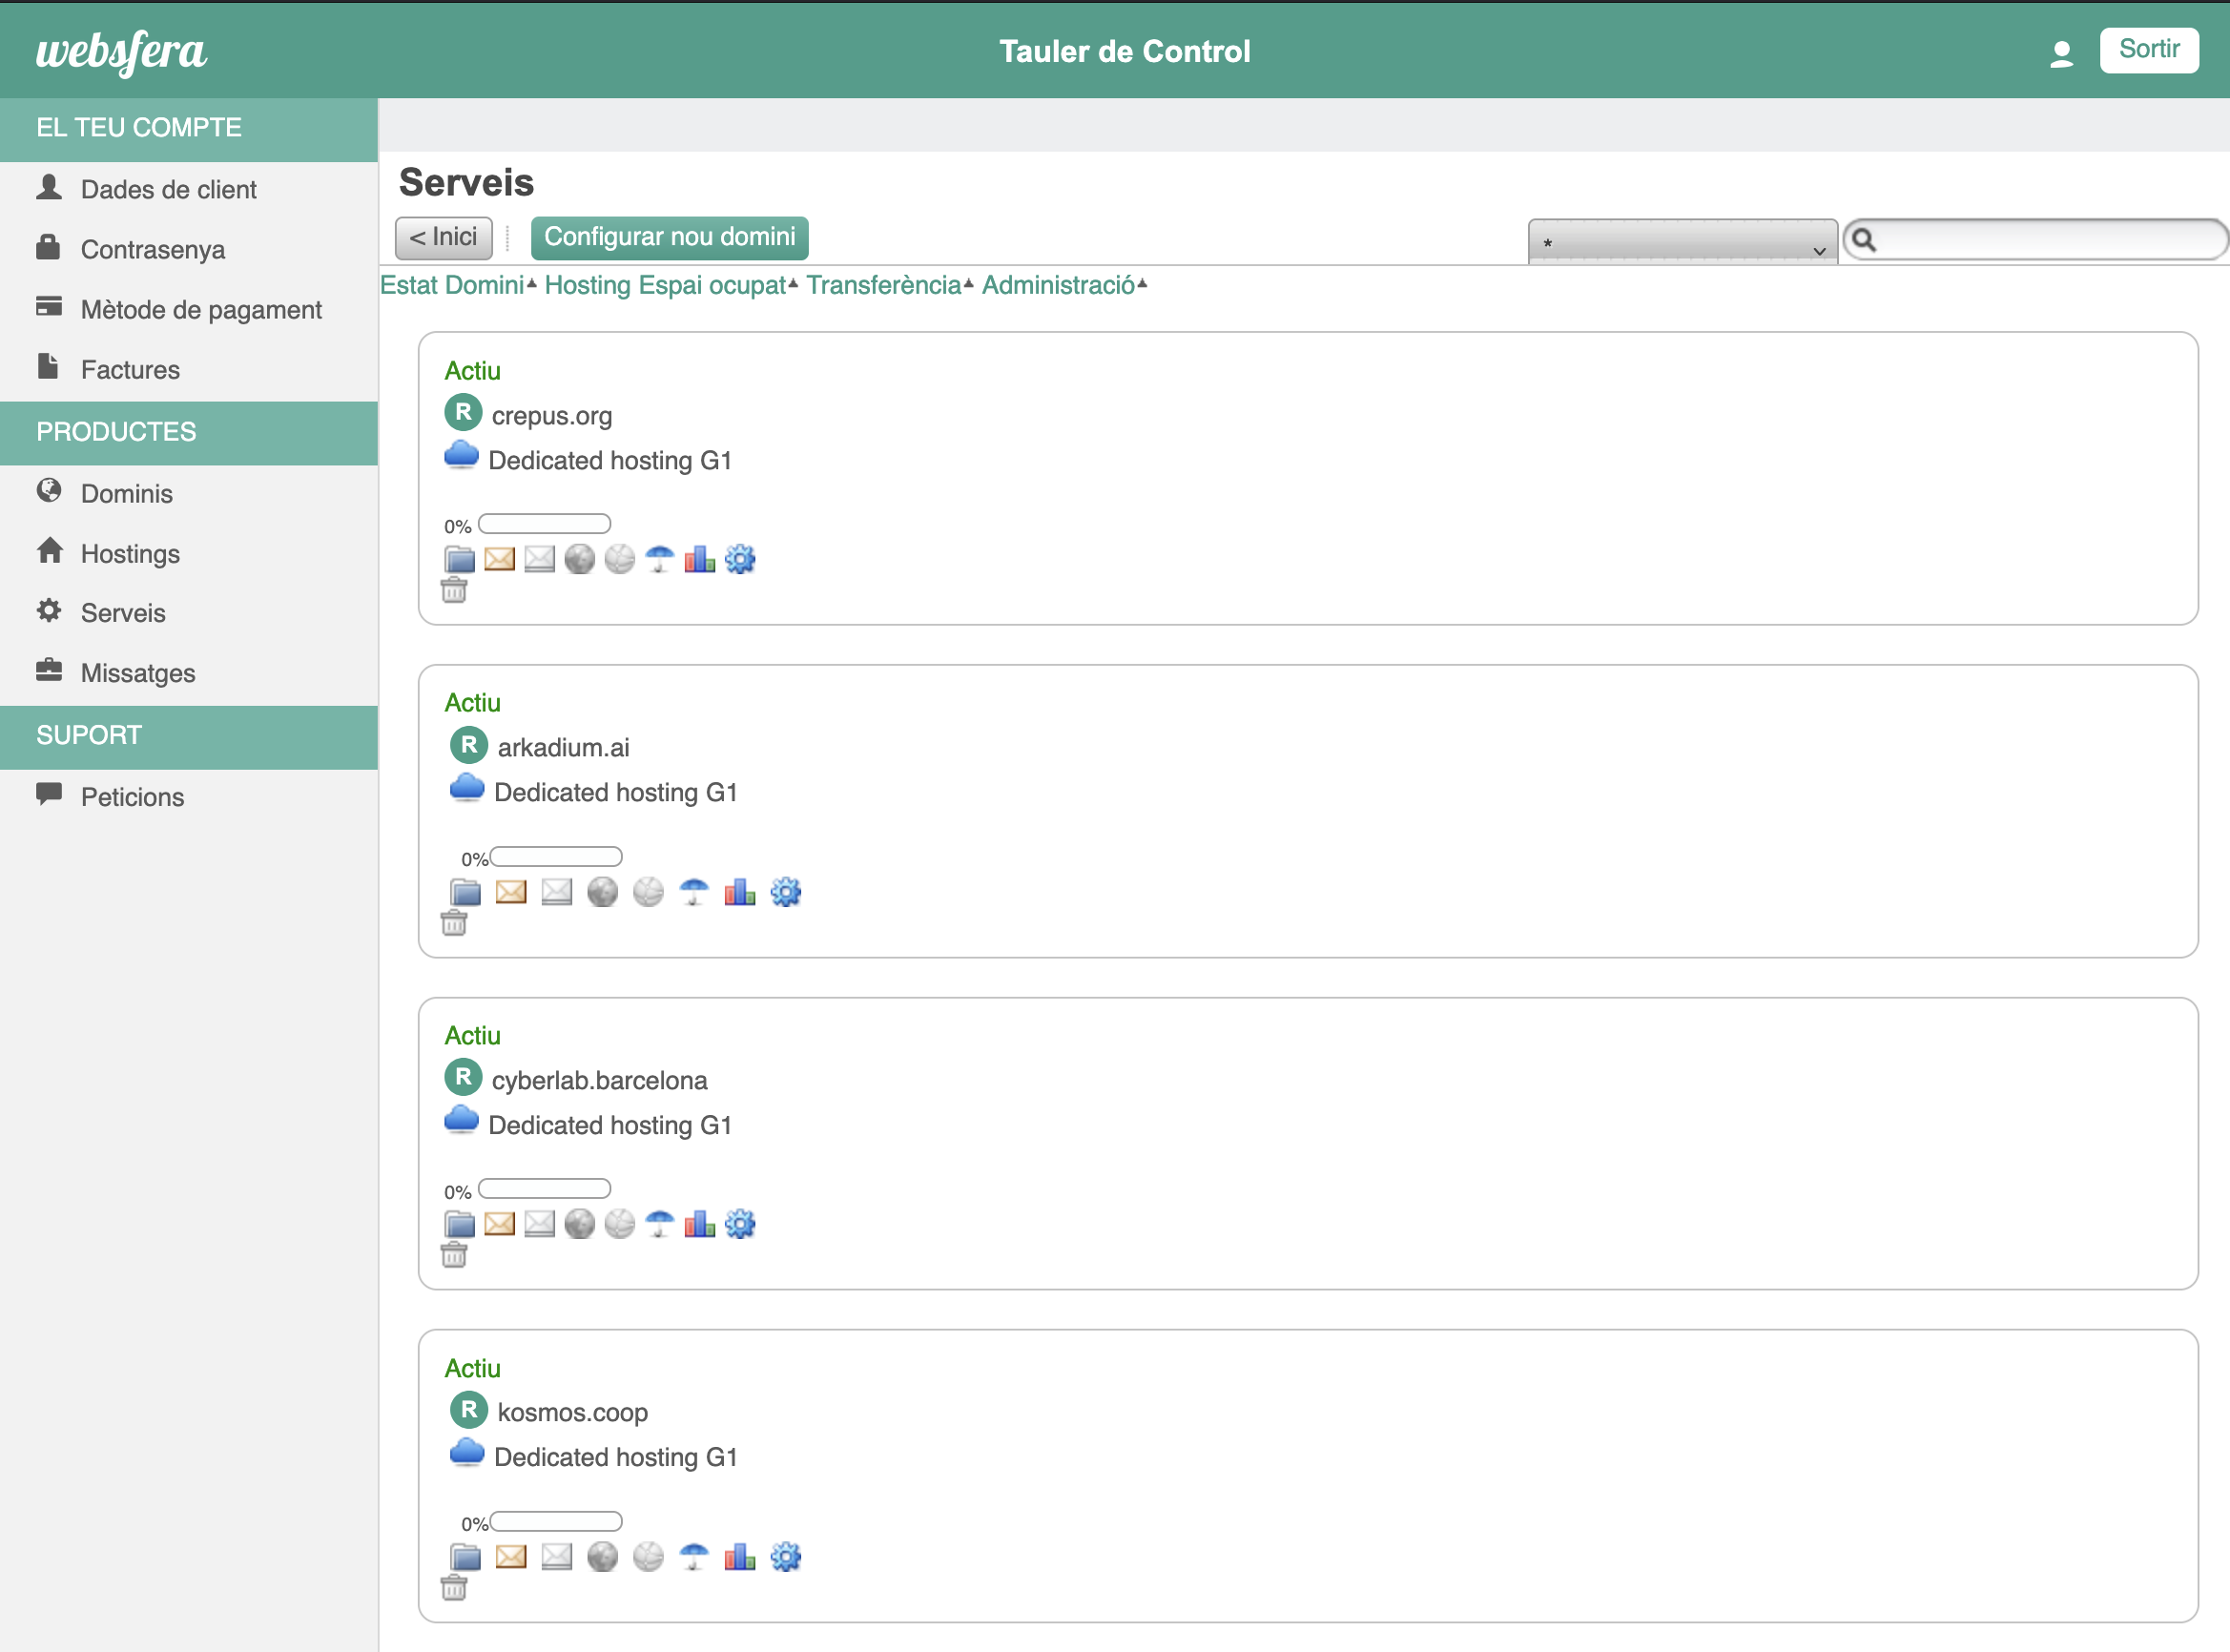The width and height of the screenshot is (2230, 1652).
Task: Click the crepus.org usage progress bar
Action: pos(544,524)
